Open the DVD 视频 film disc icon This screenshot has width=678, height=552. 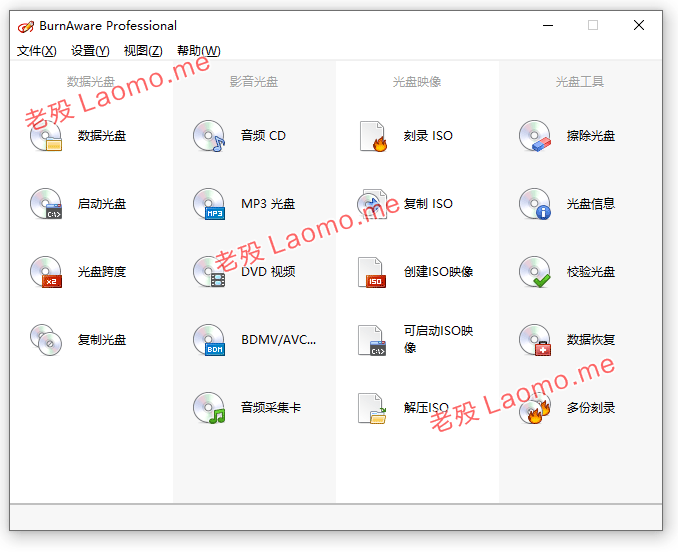[209, 272]
